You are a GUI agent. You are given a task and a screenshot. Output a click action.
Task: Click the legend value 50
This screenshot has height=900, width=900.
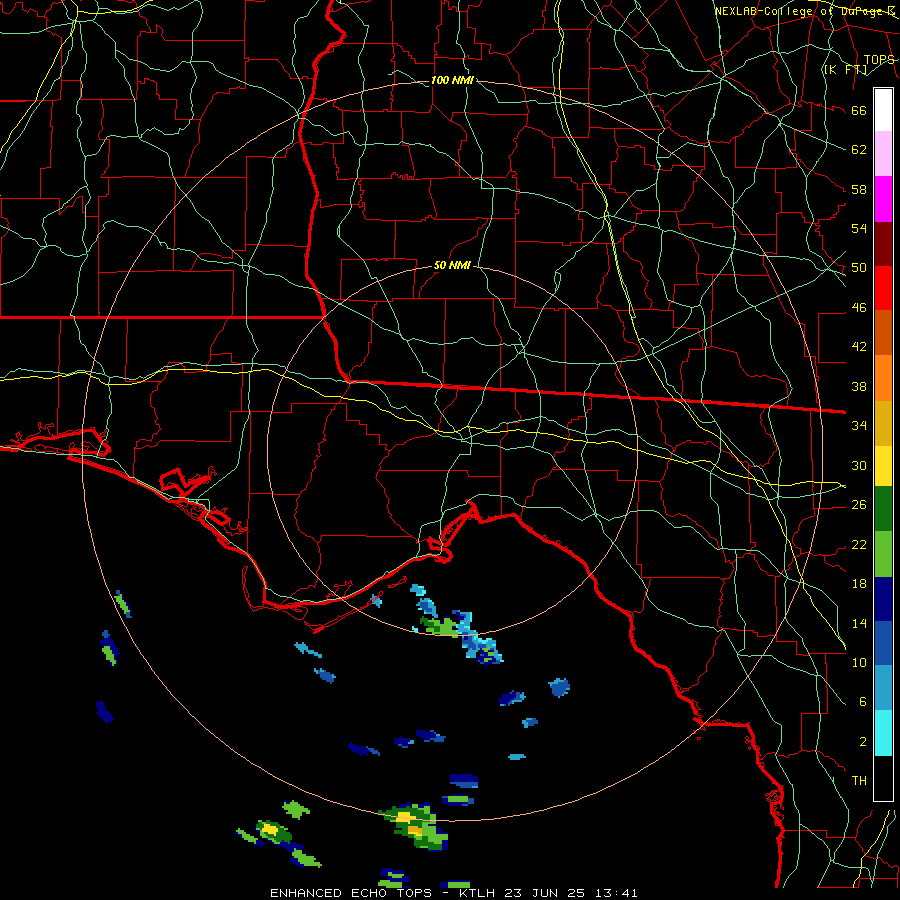click(x=859, y=267)
